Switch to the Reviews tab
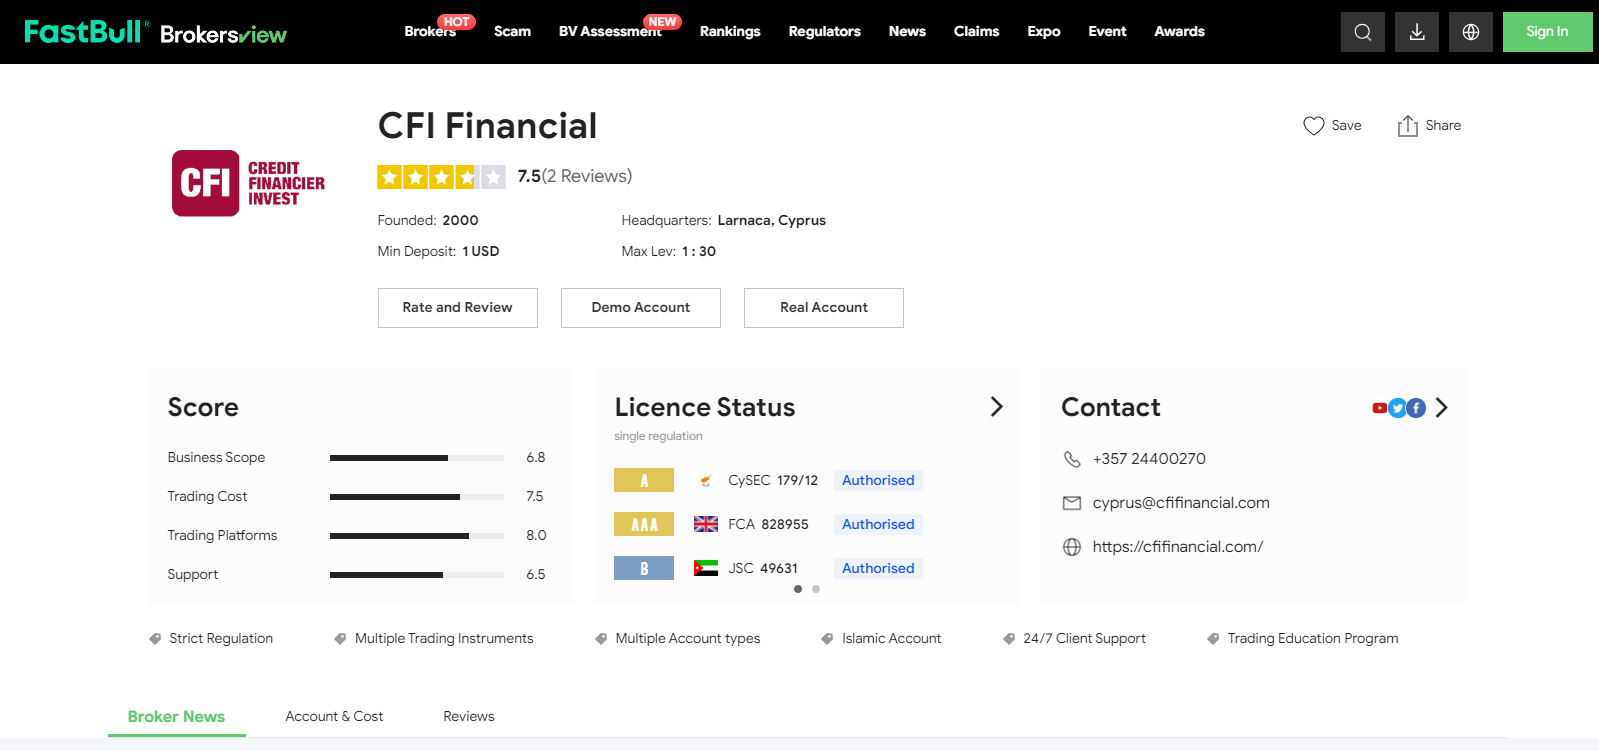Screen dimensions: 1599x751 point(468,717)
